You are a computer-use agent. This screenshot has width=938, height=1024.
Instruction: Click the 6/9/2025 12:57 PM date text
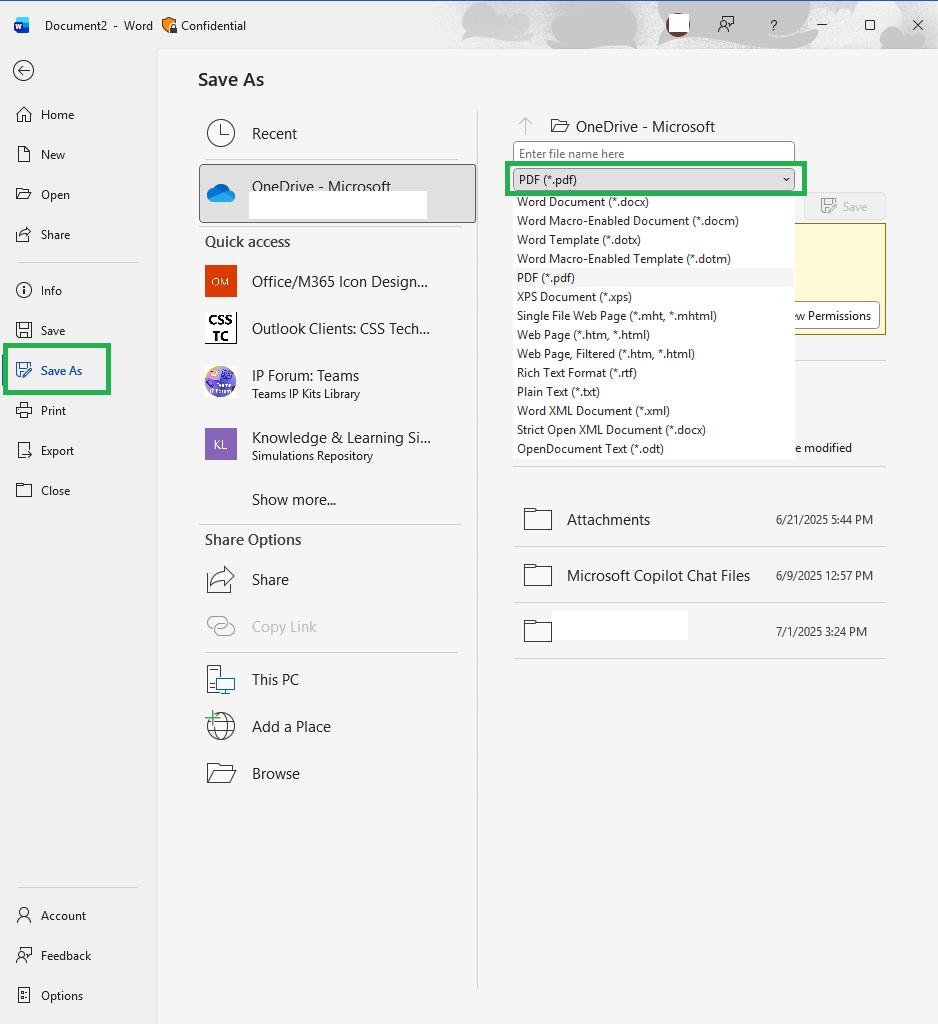(x=824, y=575)
